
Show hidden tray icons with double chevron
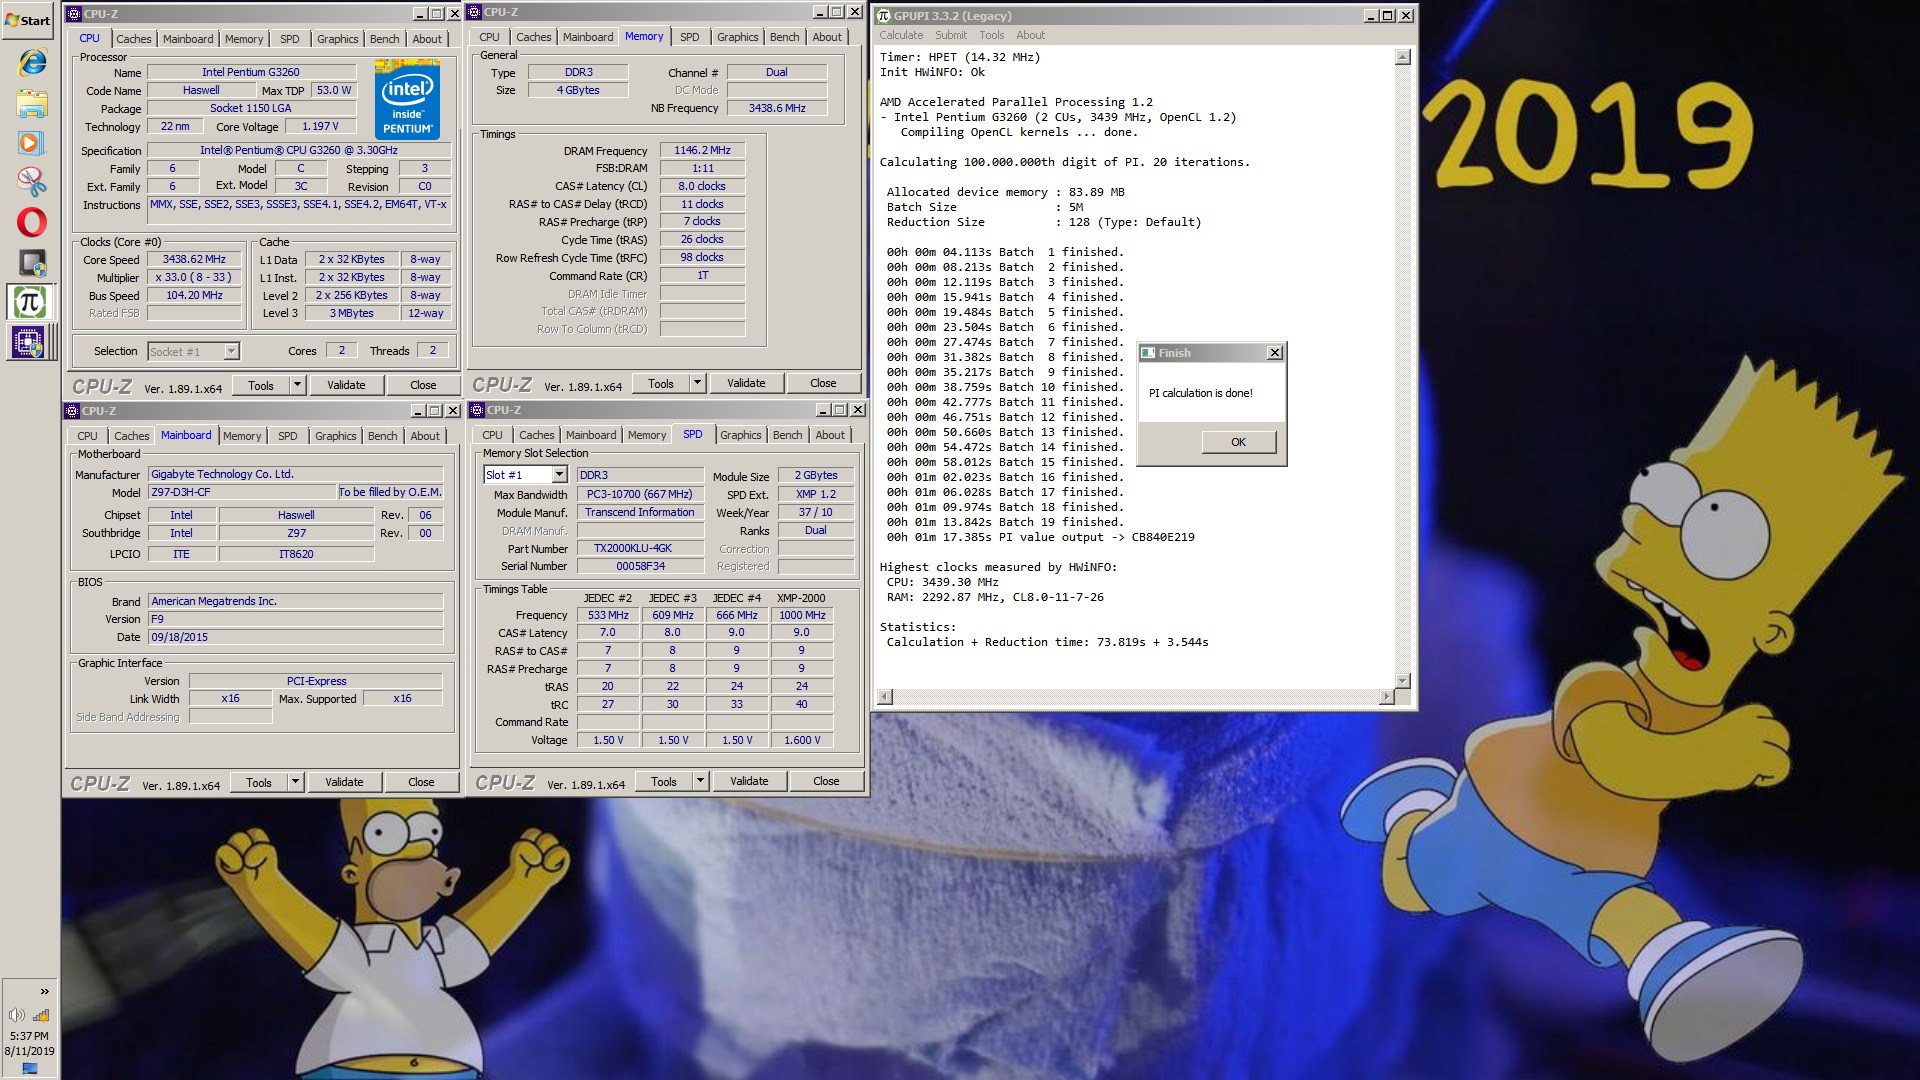[x=44, y=991]
